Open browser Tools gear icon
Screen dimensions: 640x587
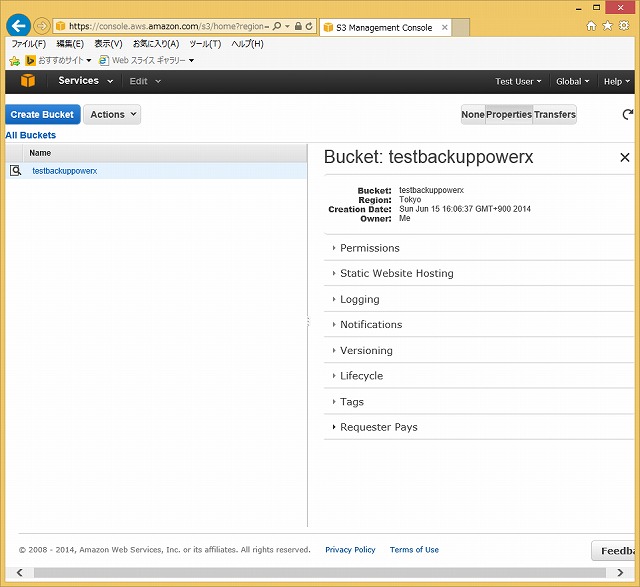coord(624,26)
